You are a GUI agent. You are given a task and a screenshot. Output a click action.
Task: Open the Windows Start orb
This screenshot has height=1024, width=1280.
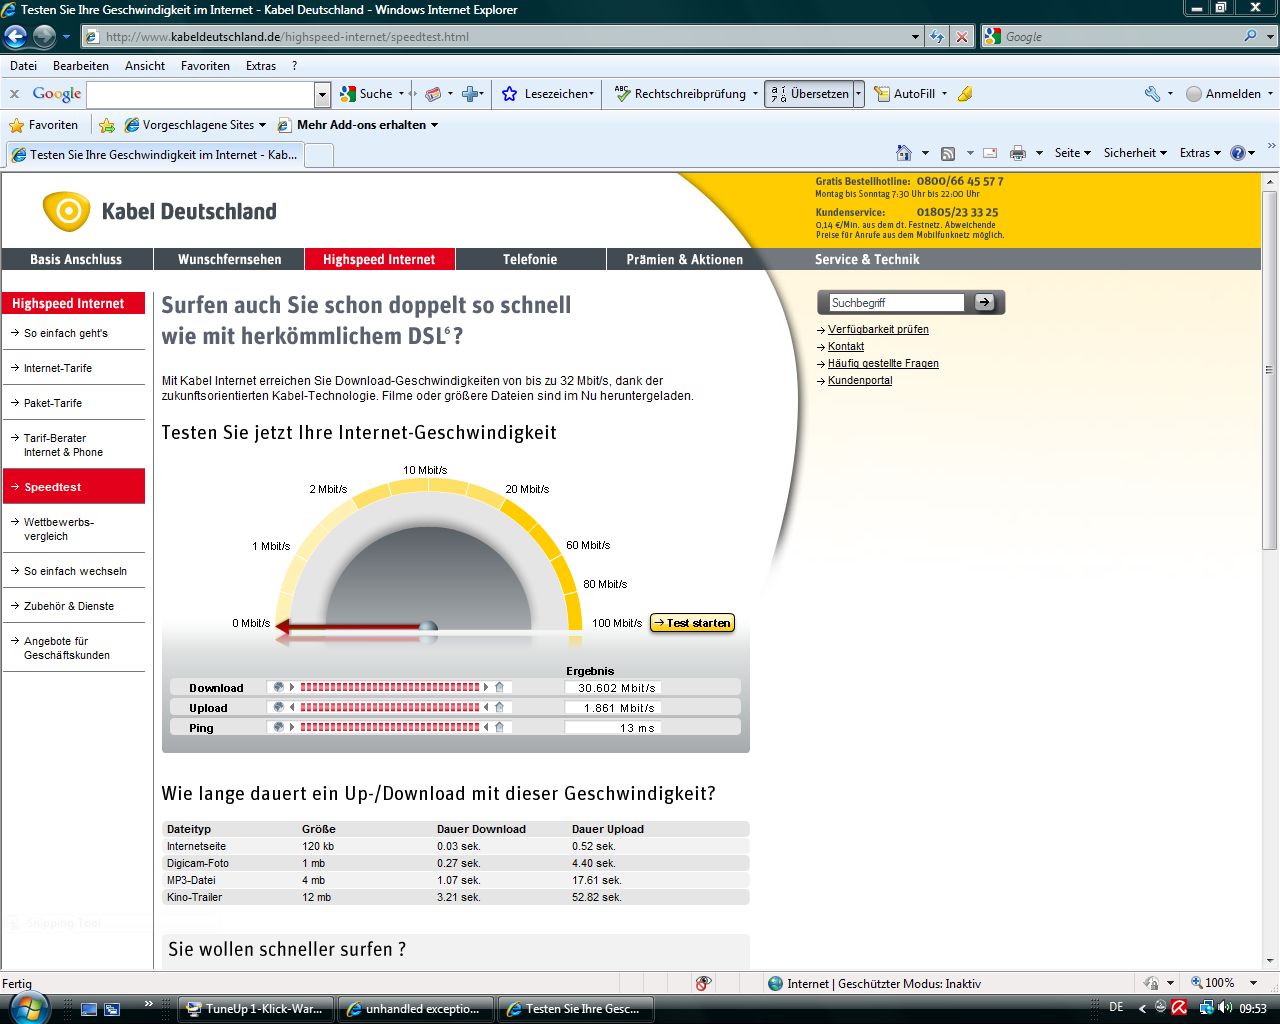coord(27,1007)
